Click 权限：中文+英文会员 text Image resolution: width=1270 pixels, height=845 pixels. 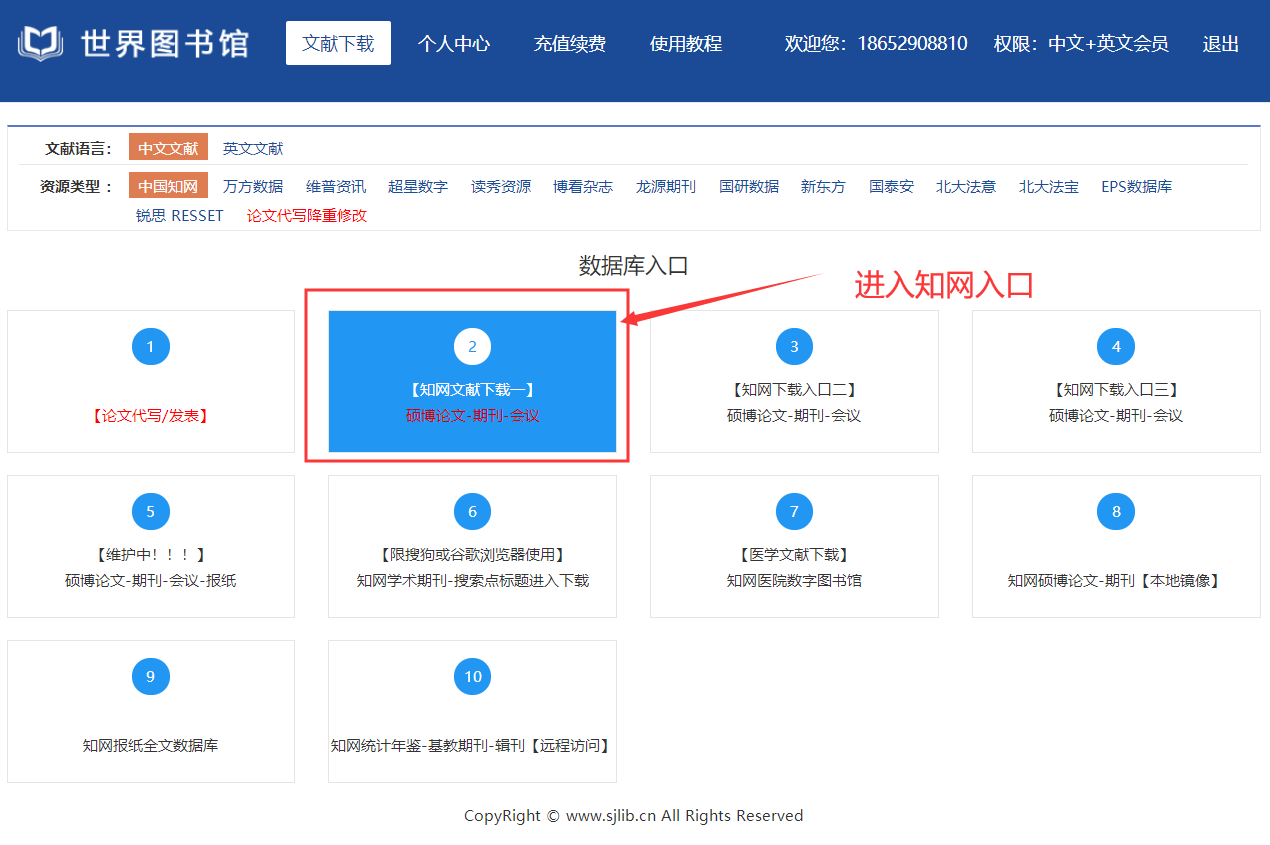click(1081, 44)
